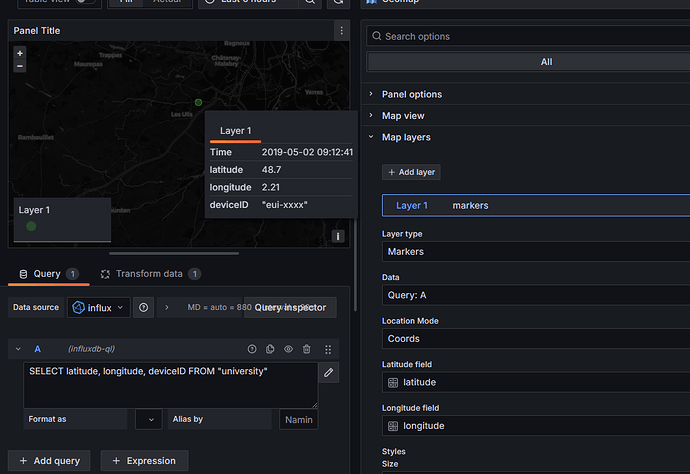Open data source help icon

(x=143, y=307)
